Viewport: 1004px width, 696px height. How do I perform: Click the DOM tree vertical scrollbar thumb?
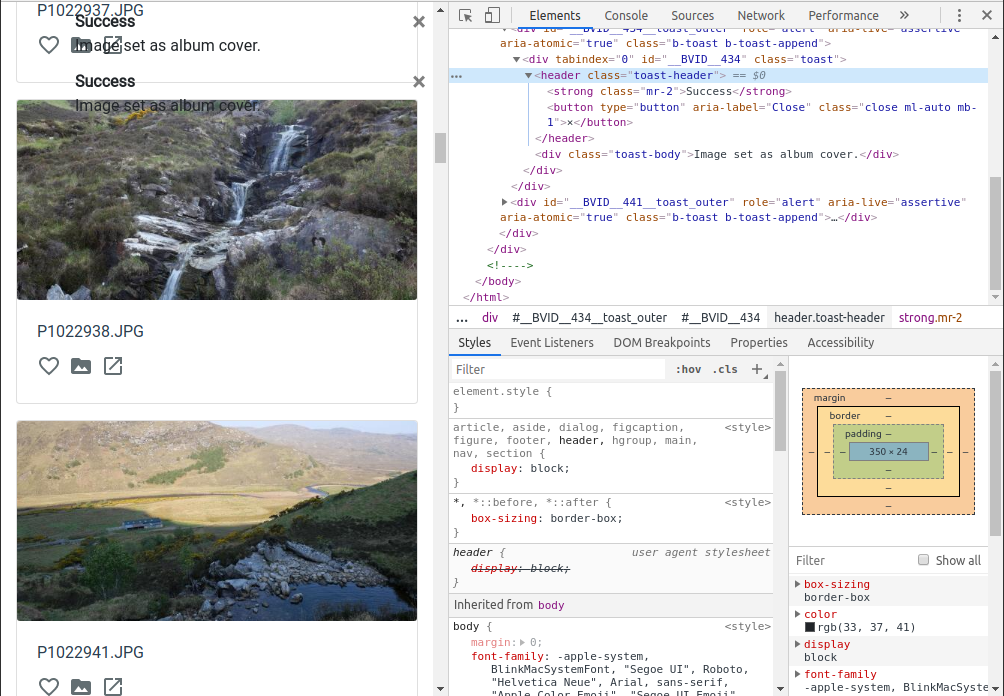pos(995,234)
